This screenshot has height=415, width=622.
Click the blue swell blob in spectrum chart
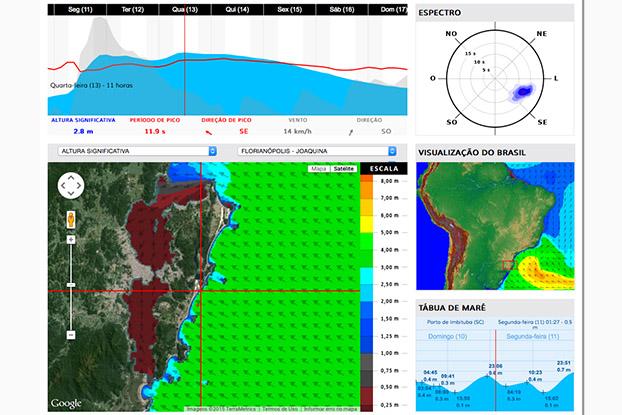point(523,92)
